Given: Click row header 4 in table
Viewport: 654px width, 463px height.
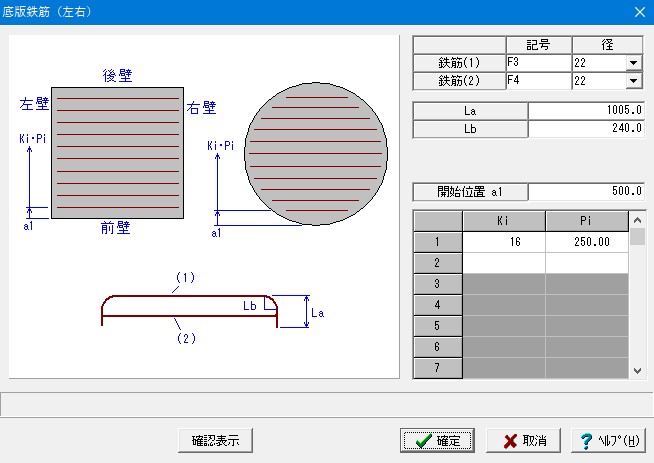Looking at the screenshot, I should 438,305.
